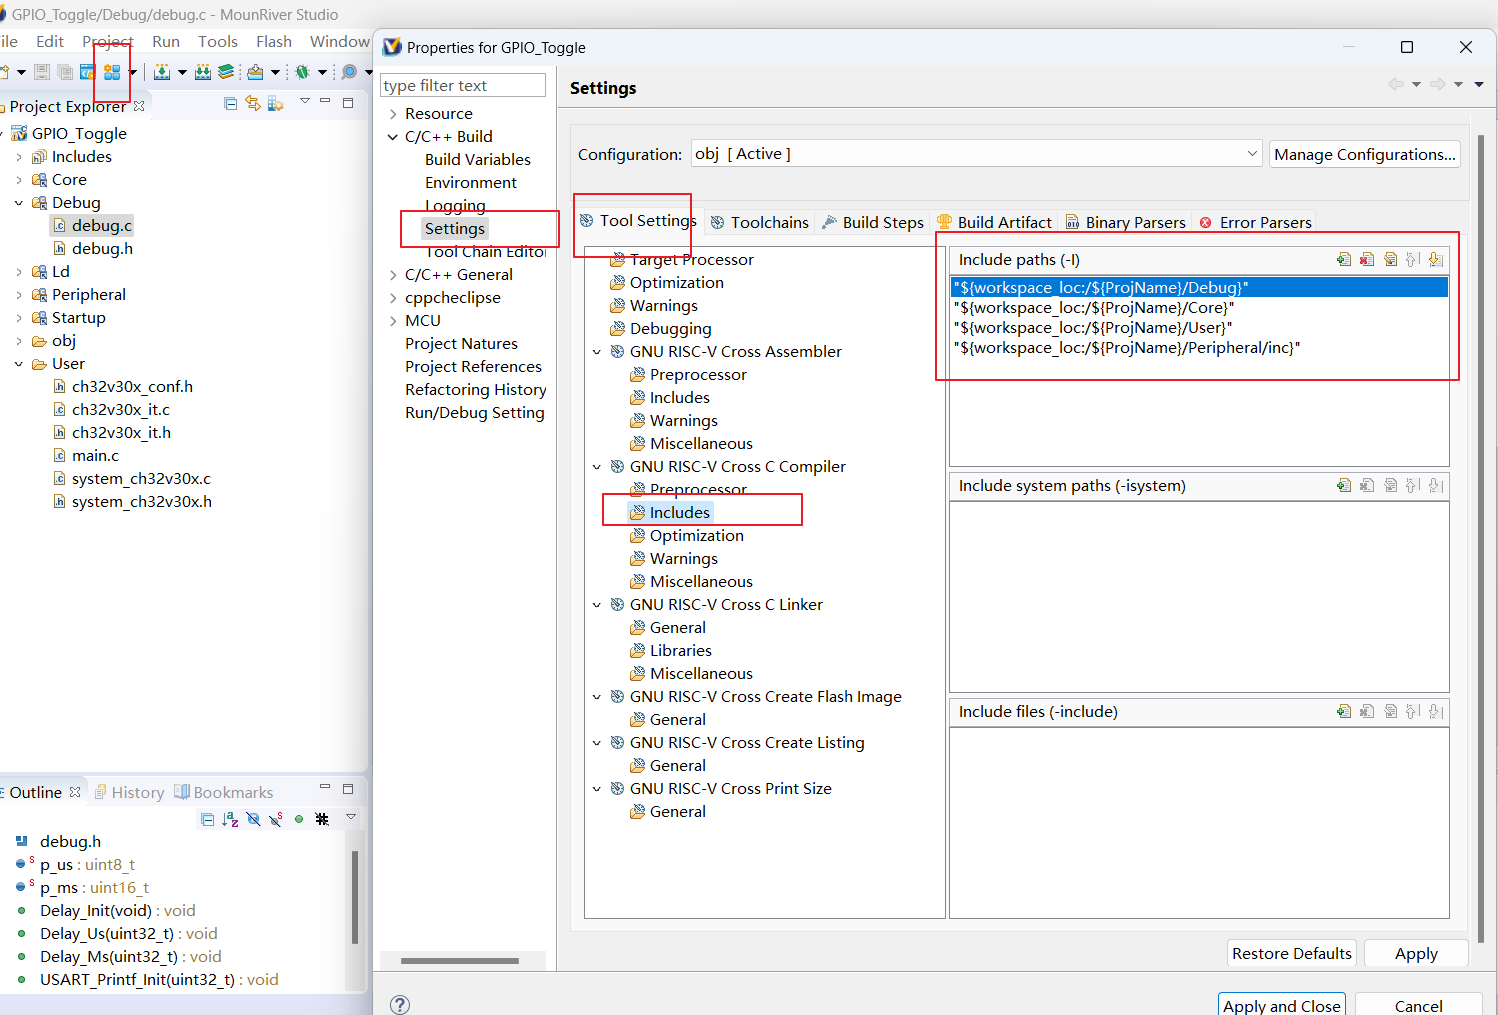Click the build all toolbar icon
This screenshot has height=1015, width=1498.
203,72
